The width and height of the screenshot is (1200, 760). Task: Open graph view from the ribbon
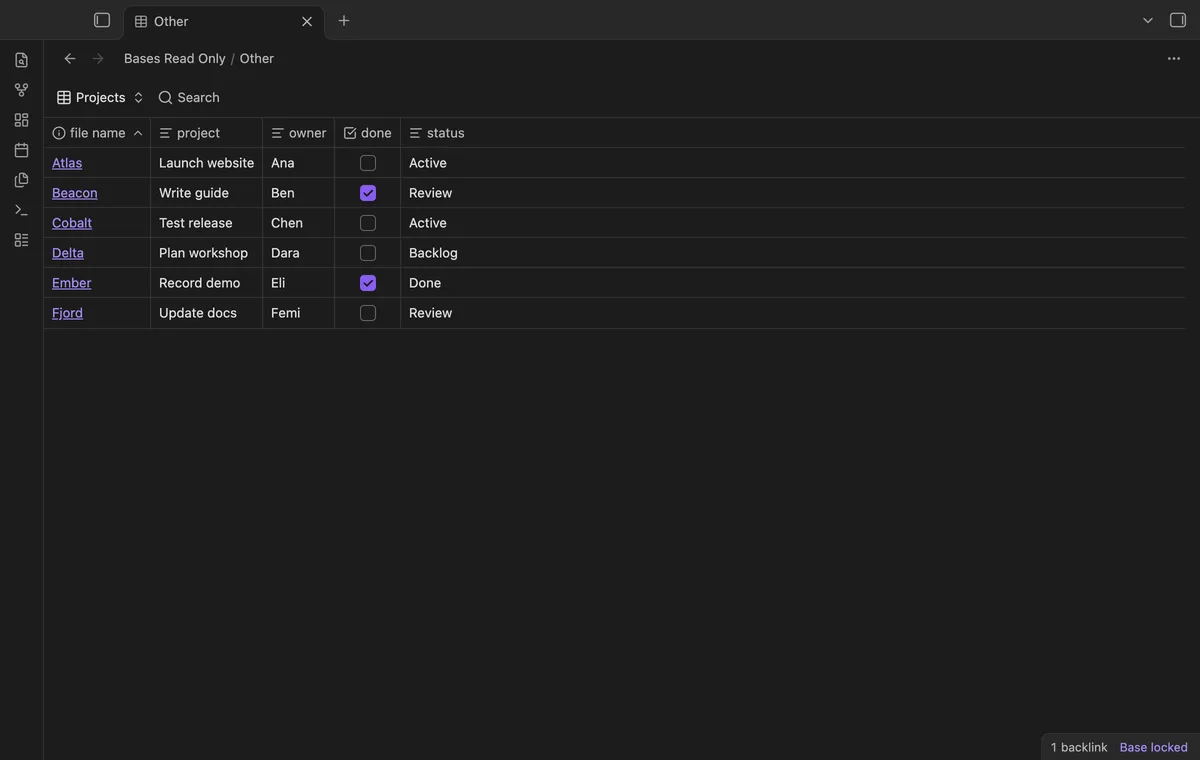(x=21, y=90)
